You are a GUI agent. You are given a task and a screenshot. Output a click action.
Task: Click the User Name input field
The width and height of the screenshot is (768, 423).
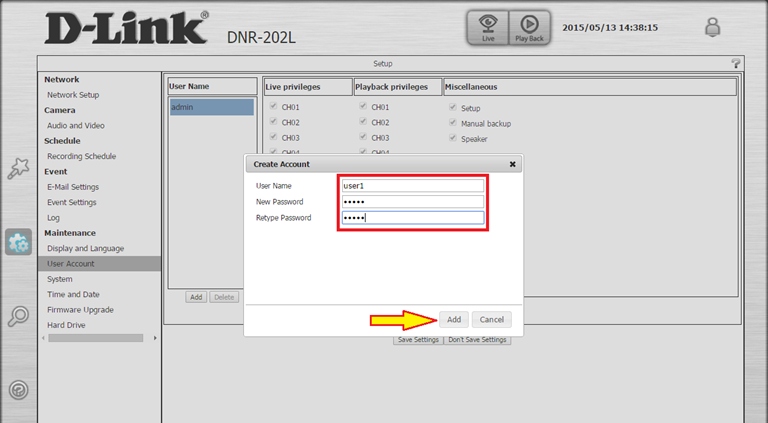pos(412,185)
